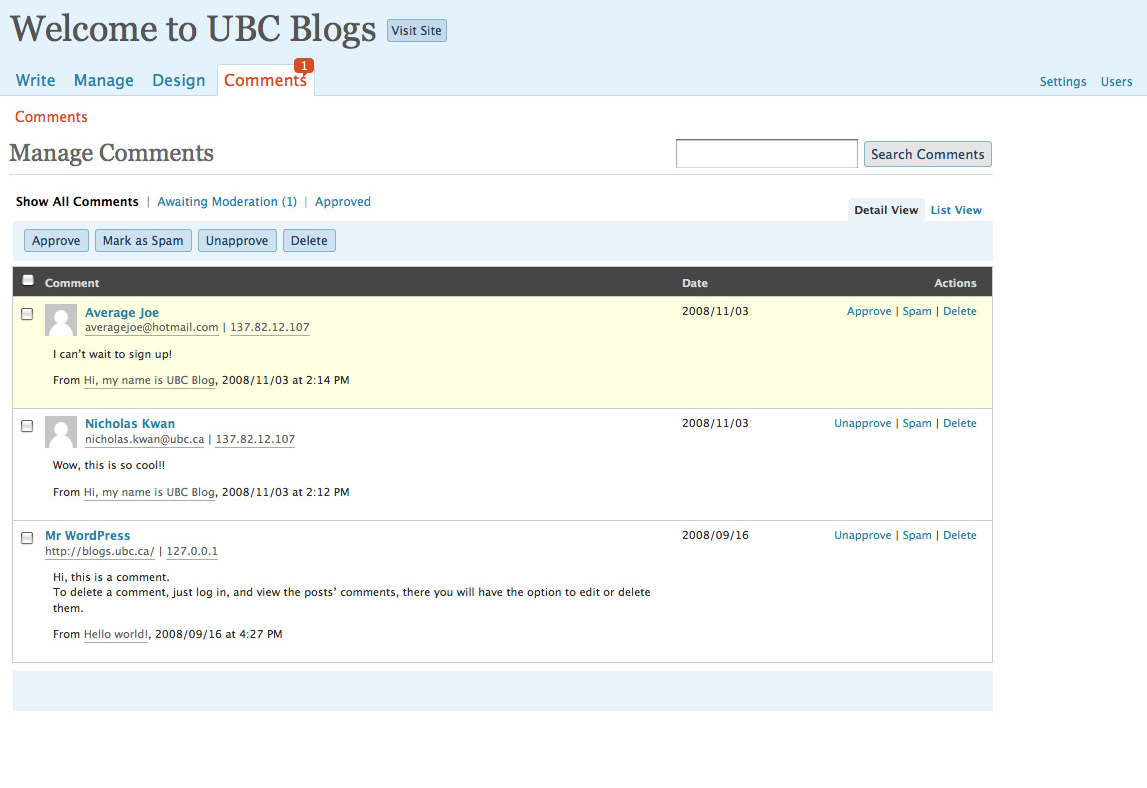The height and width of the screenshot is (788, 1147).
Task: Click the Search Comments button
Action: click(x=928, y=154)
